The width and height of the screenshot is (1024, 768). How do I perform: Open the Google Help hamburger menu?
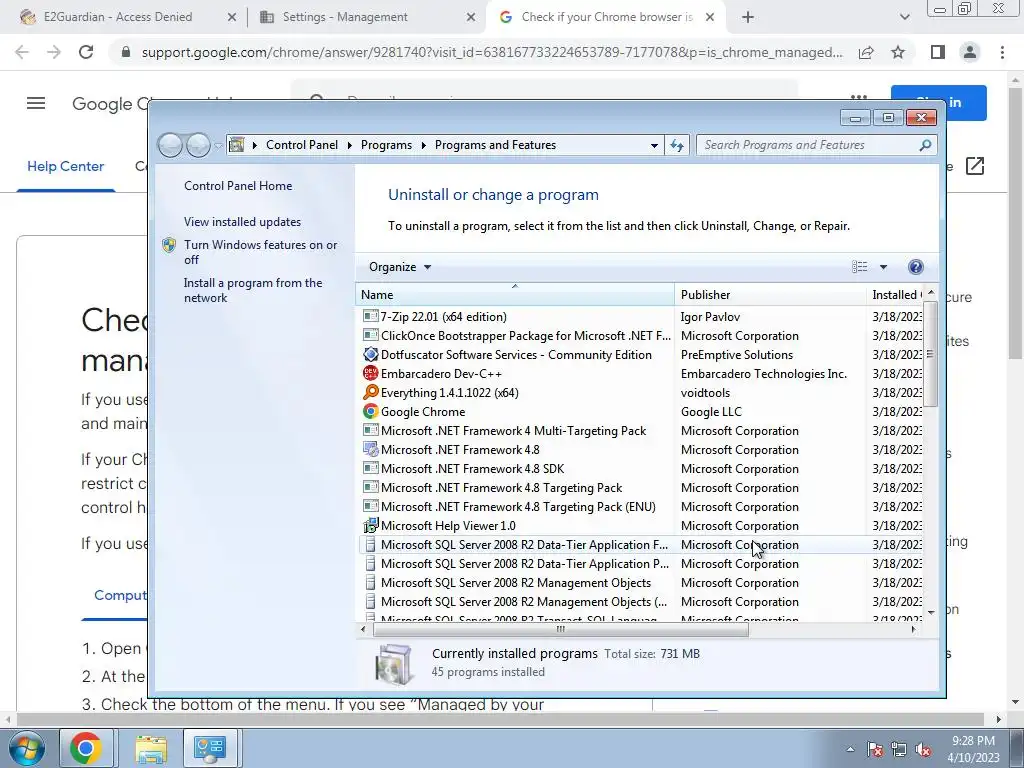[36, 103]
